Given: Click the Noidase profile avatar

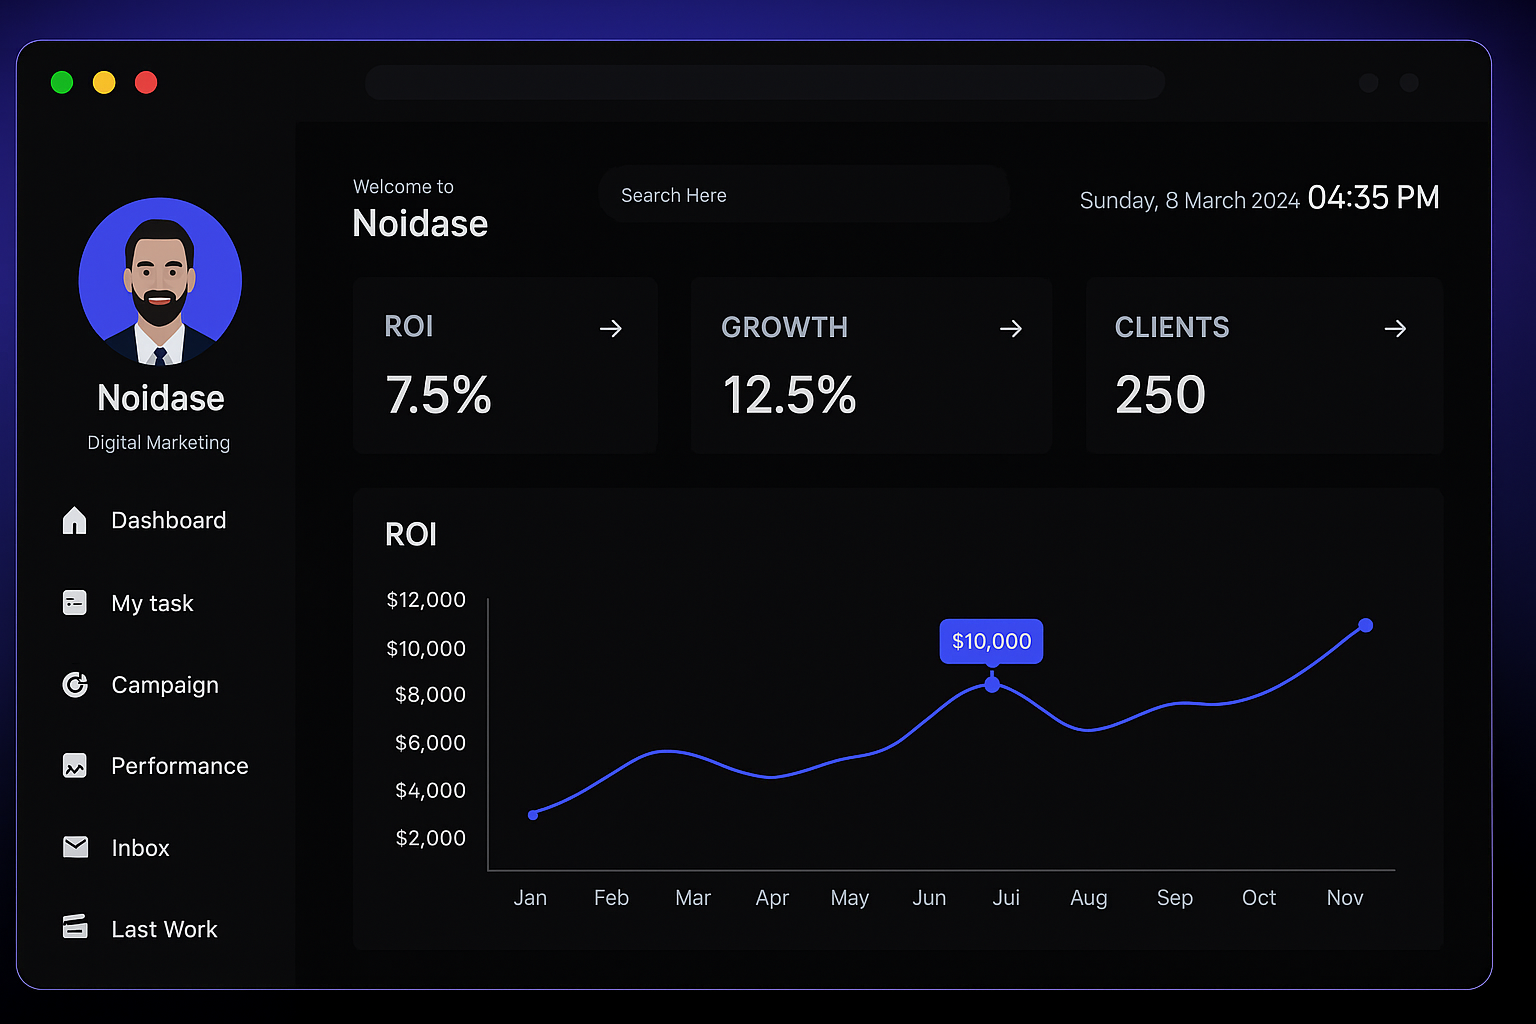Looking at the screenshot, I should [x=160, y=281].
